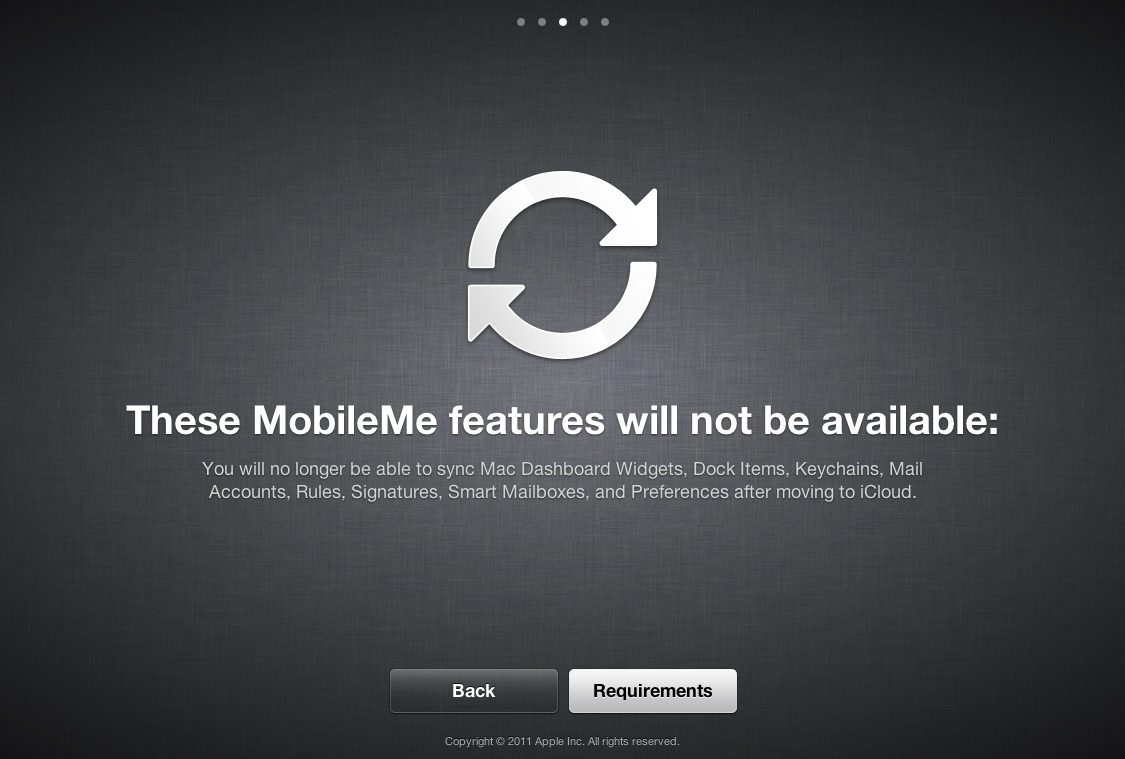Click the Copyright 2011 Apple Inc. notice
This screenshot has width=1125, height=759.
click(x=514, y=742)
